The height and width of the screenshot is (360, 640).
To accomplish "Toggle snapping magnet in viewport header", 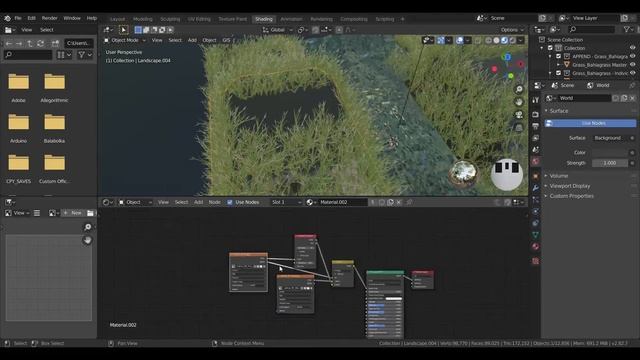I will (316, 30).
